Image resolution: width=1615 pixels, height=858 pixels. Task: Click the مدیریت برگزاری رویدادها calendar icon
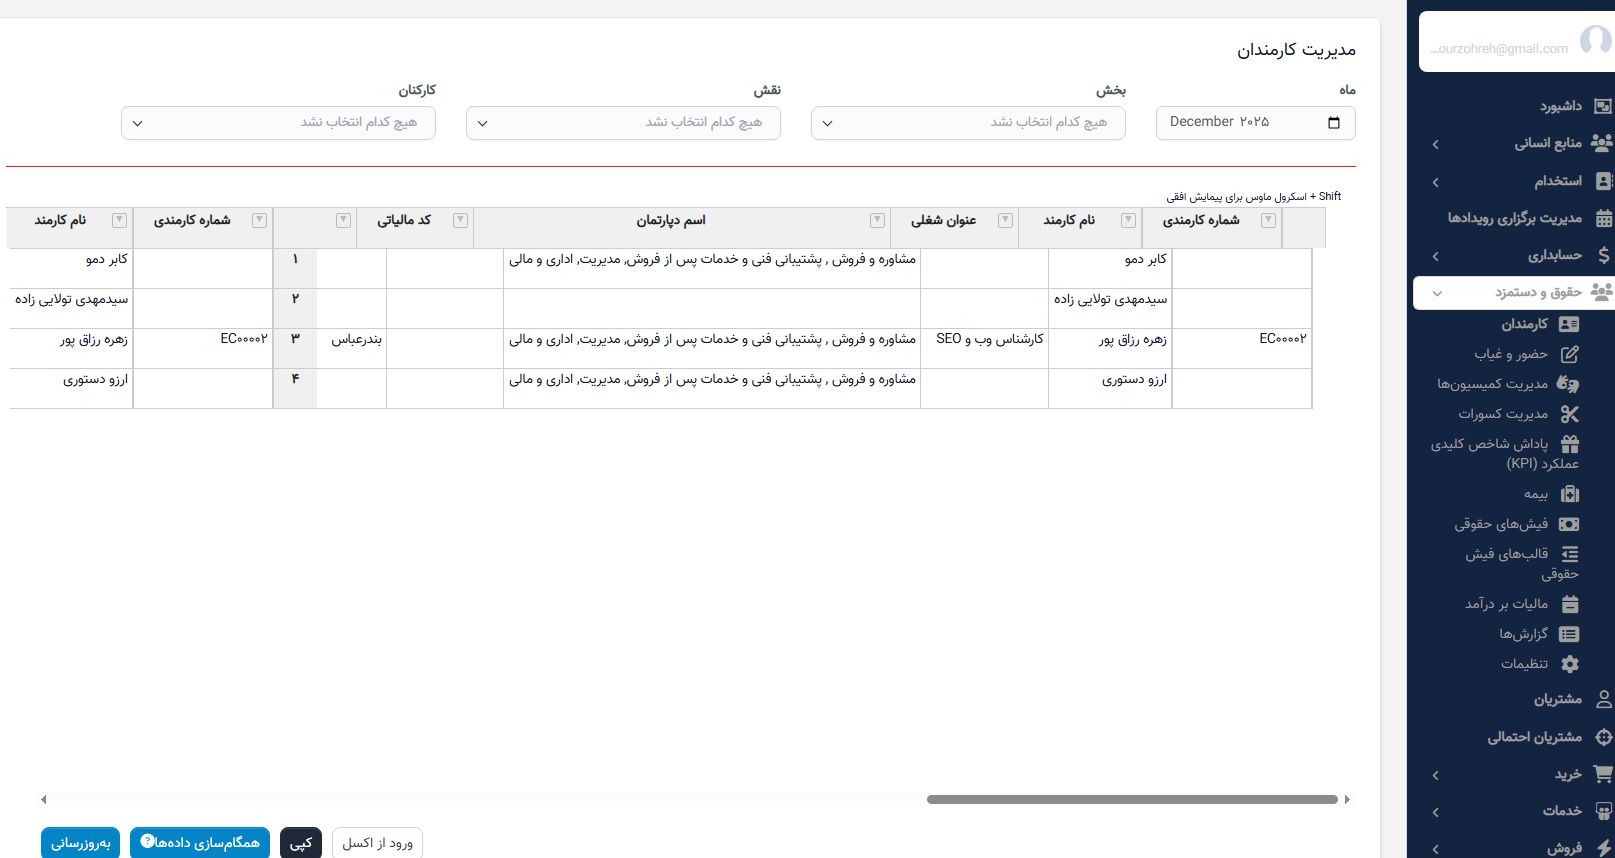1604,218
